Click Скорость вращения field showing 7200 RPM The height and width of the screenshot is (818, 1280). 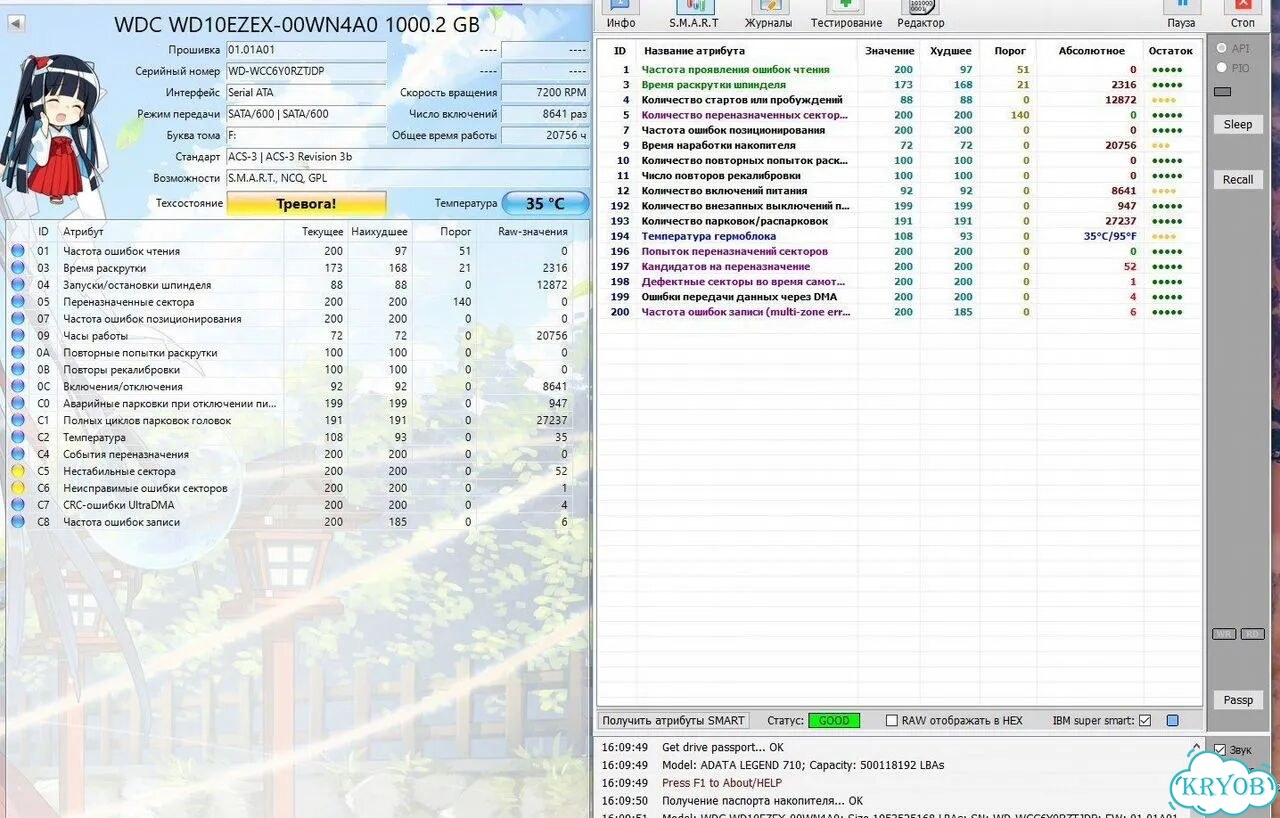pos(545,93)
